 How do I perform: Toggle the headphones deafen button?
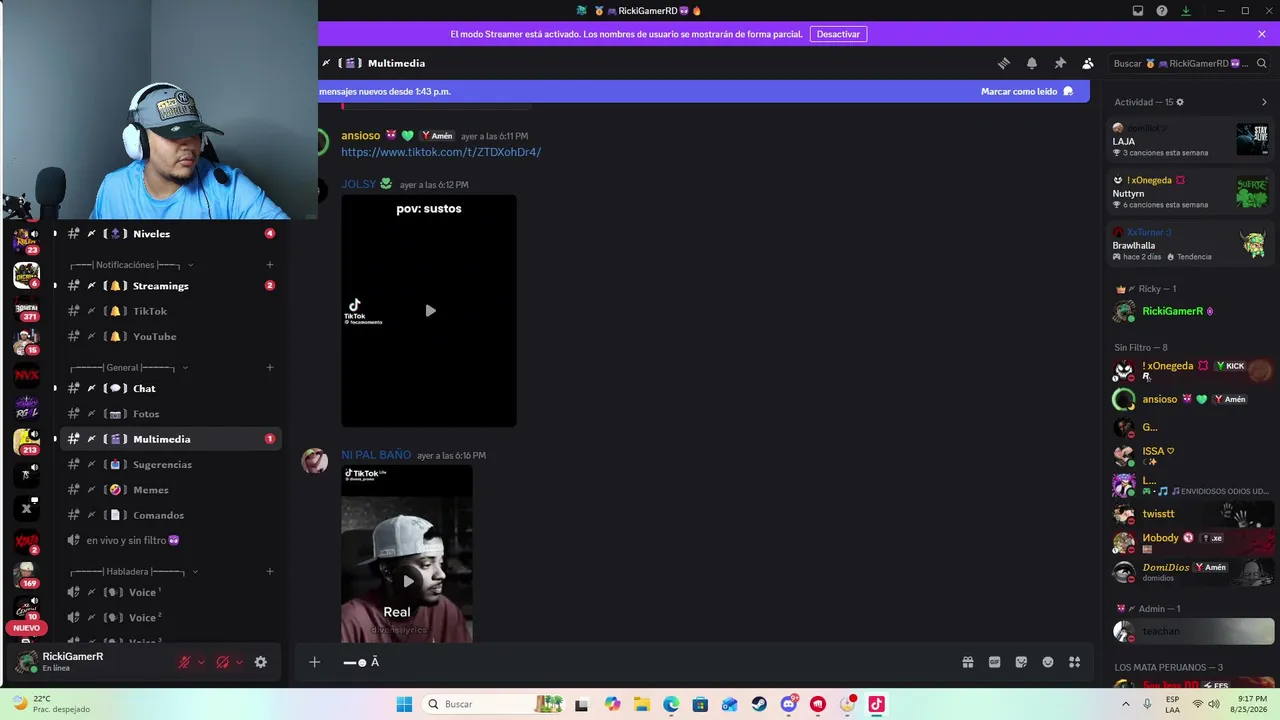223,662
